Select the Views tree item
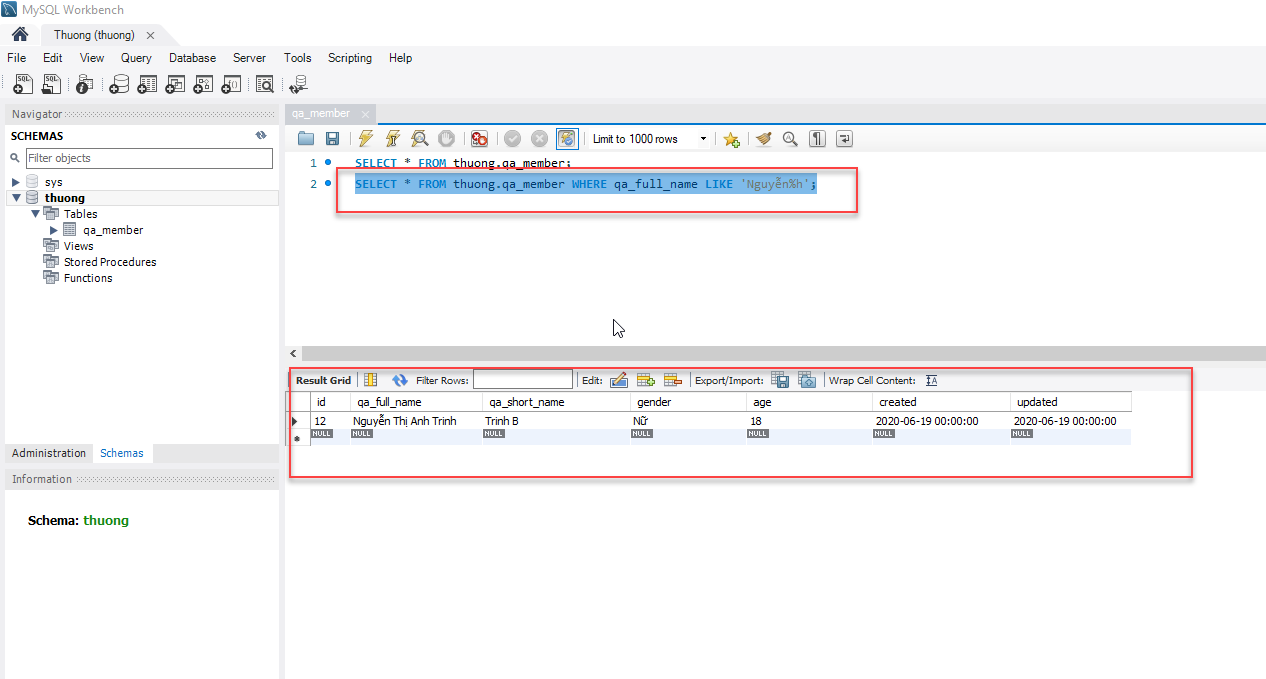The width and height of the screenshot is (1266, 679). point(78,246)
